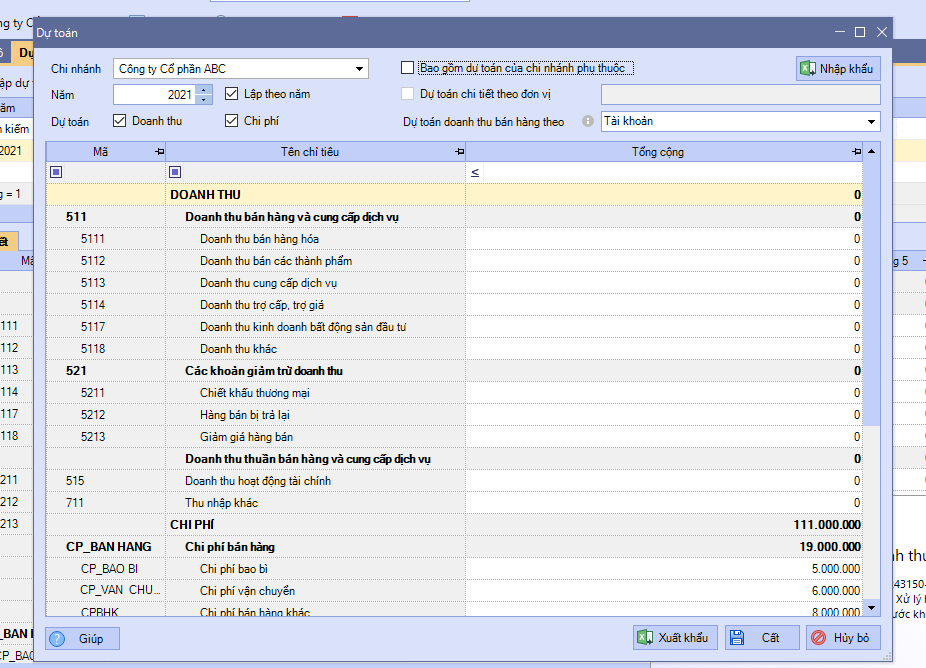The image size is (926, 668).
Task: Pin the Tổng cộng column
Action: tap(856, 152)
